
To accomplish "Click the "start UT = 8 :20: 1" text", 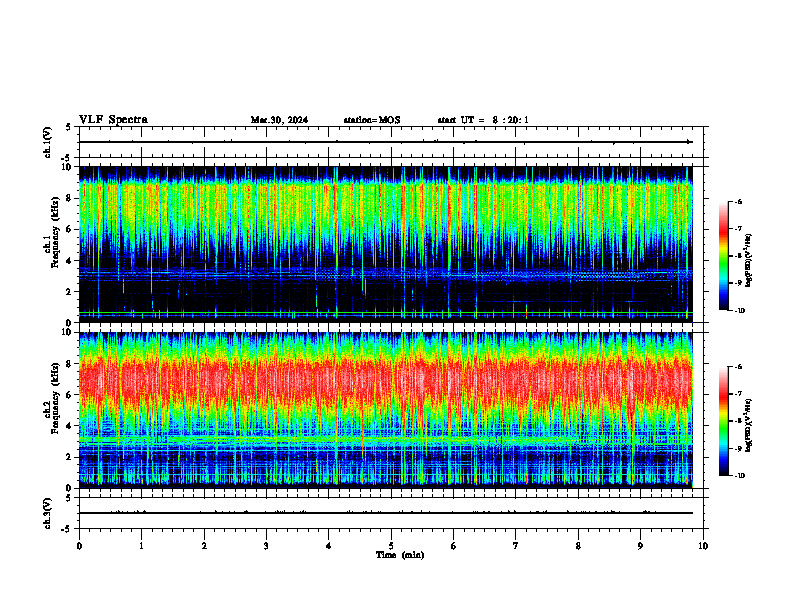I will (483, 120).
